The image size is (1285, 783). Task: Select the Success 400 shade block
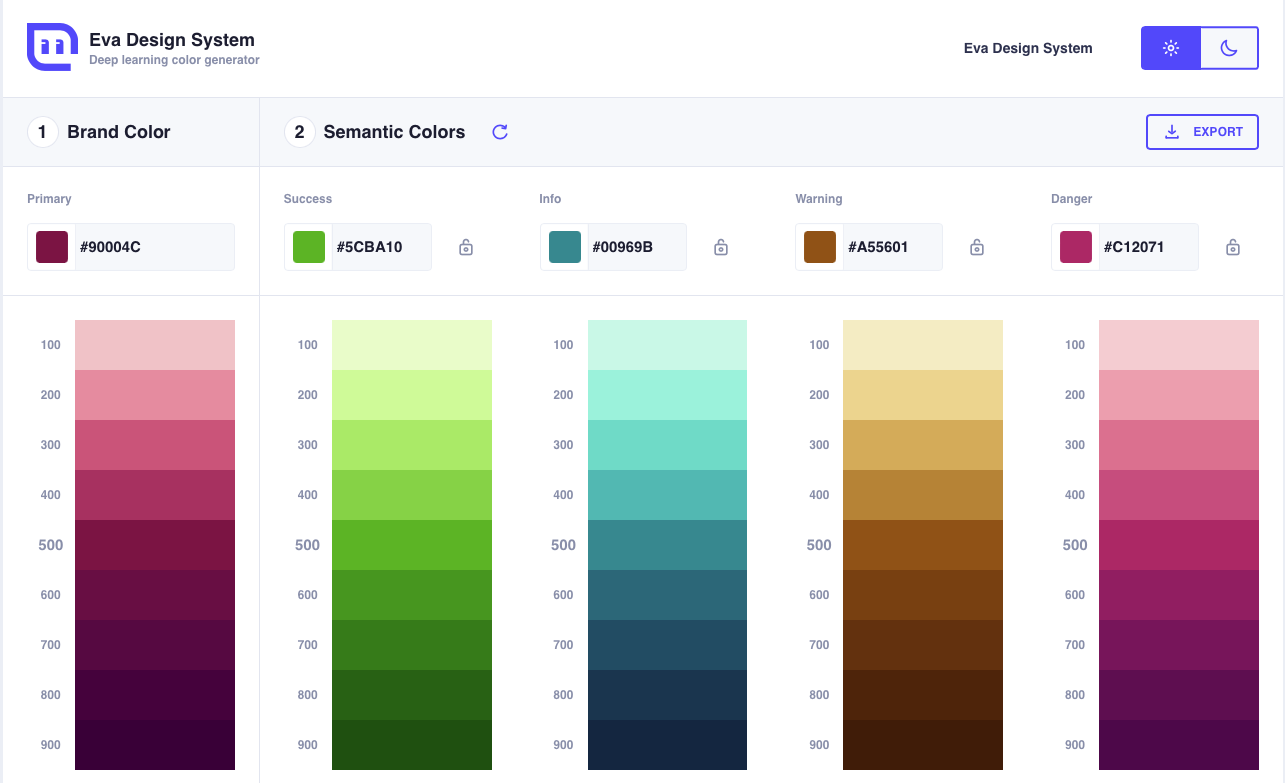click(412, 495)
